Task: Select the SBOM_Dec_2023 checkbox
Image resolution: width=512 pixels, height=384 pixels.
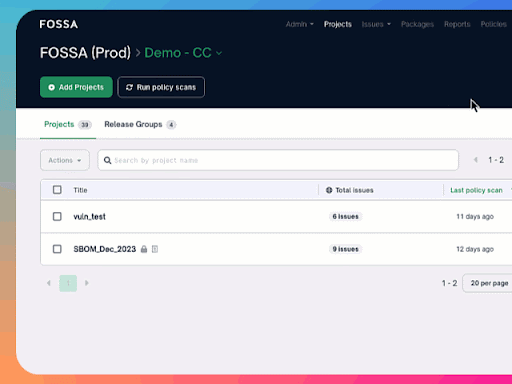Action: (57, 249)
